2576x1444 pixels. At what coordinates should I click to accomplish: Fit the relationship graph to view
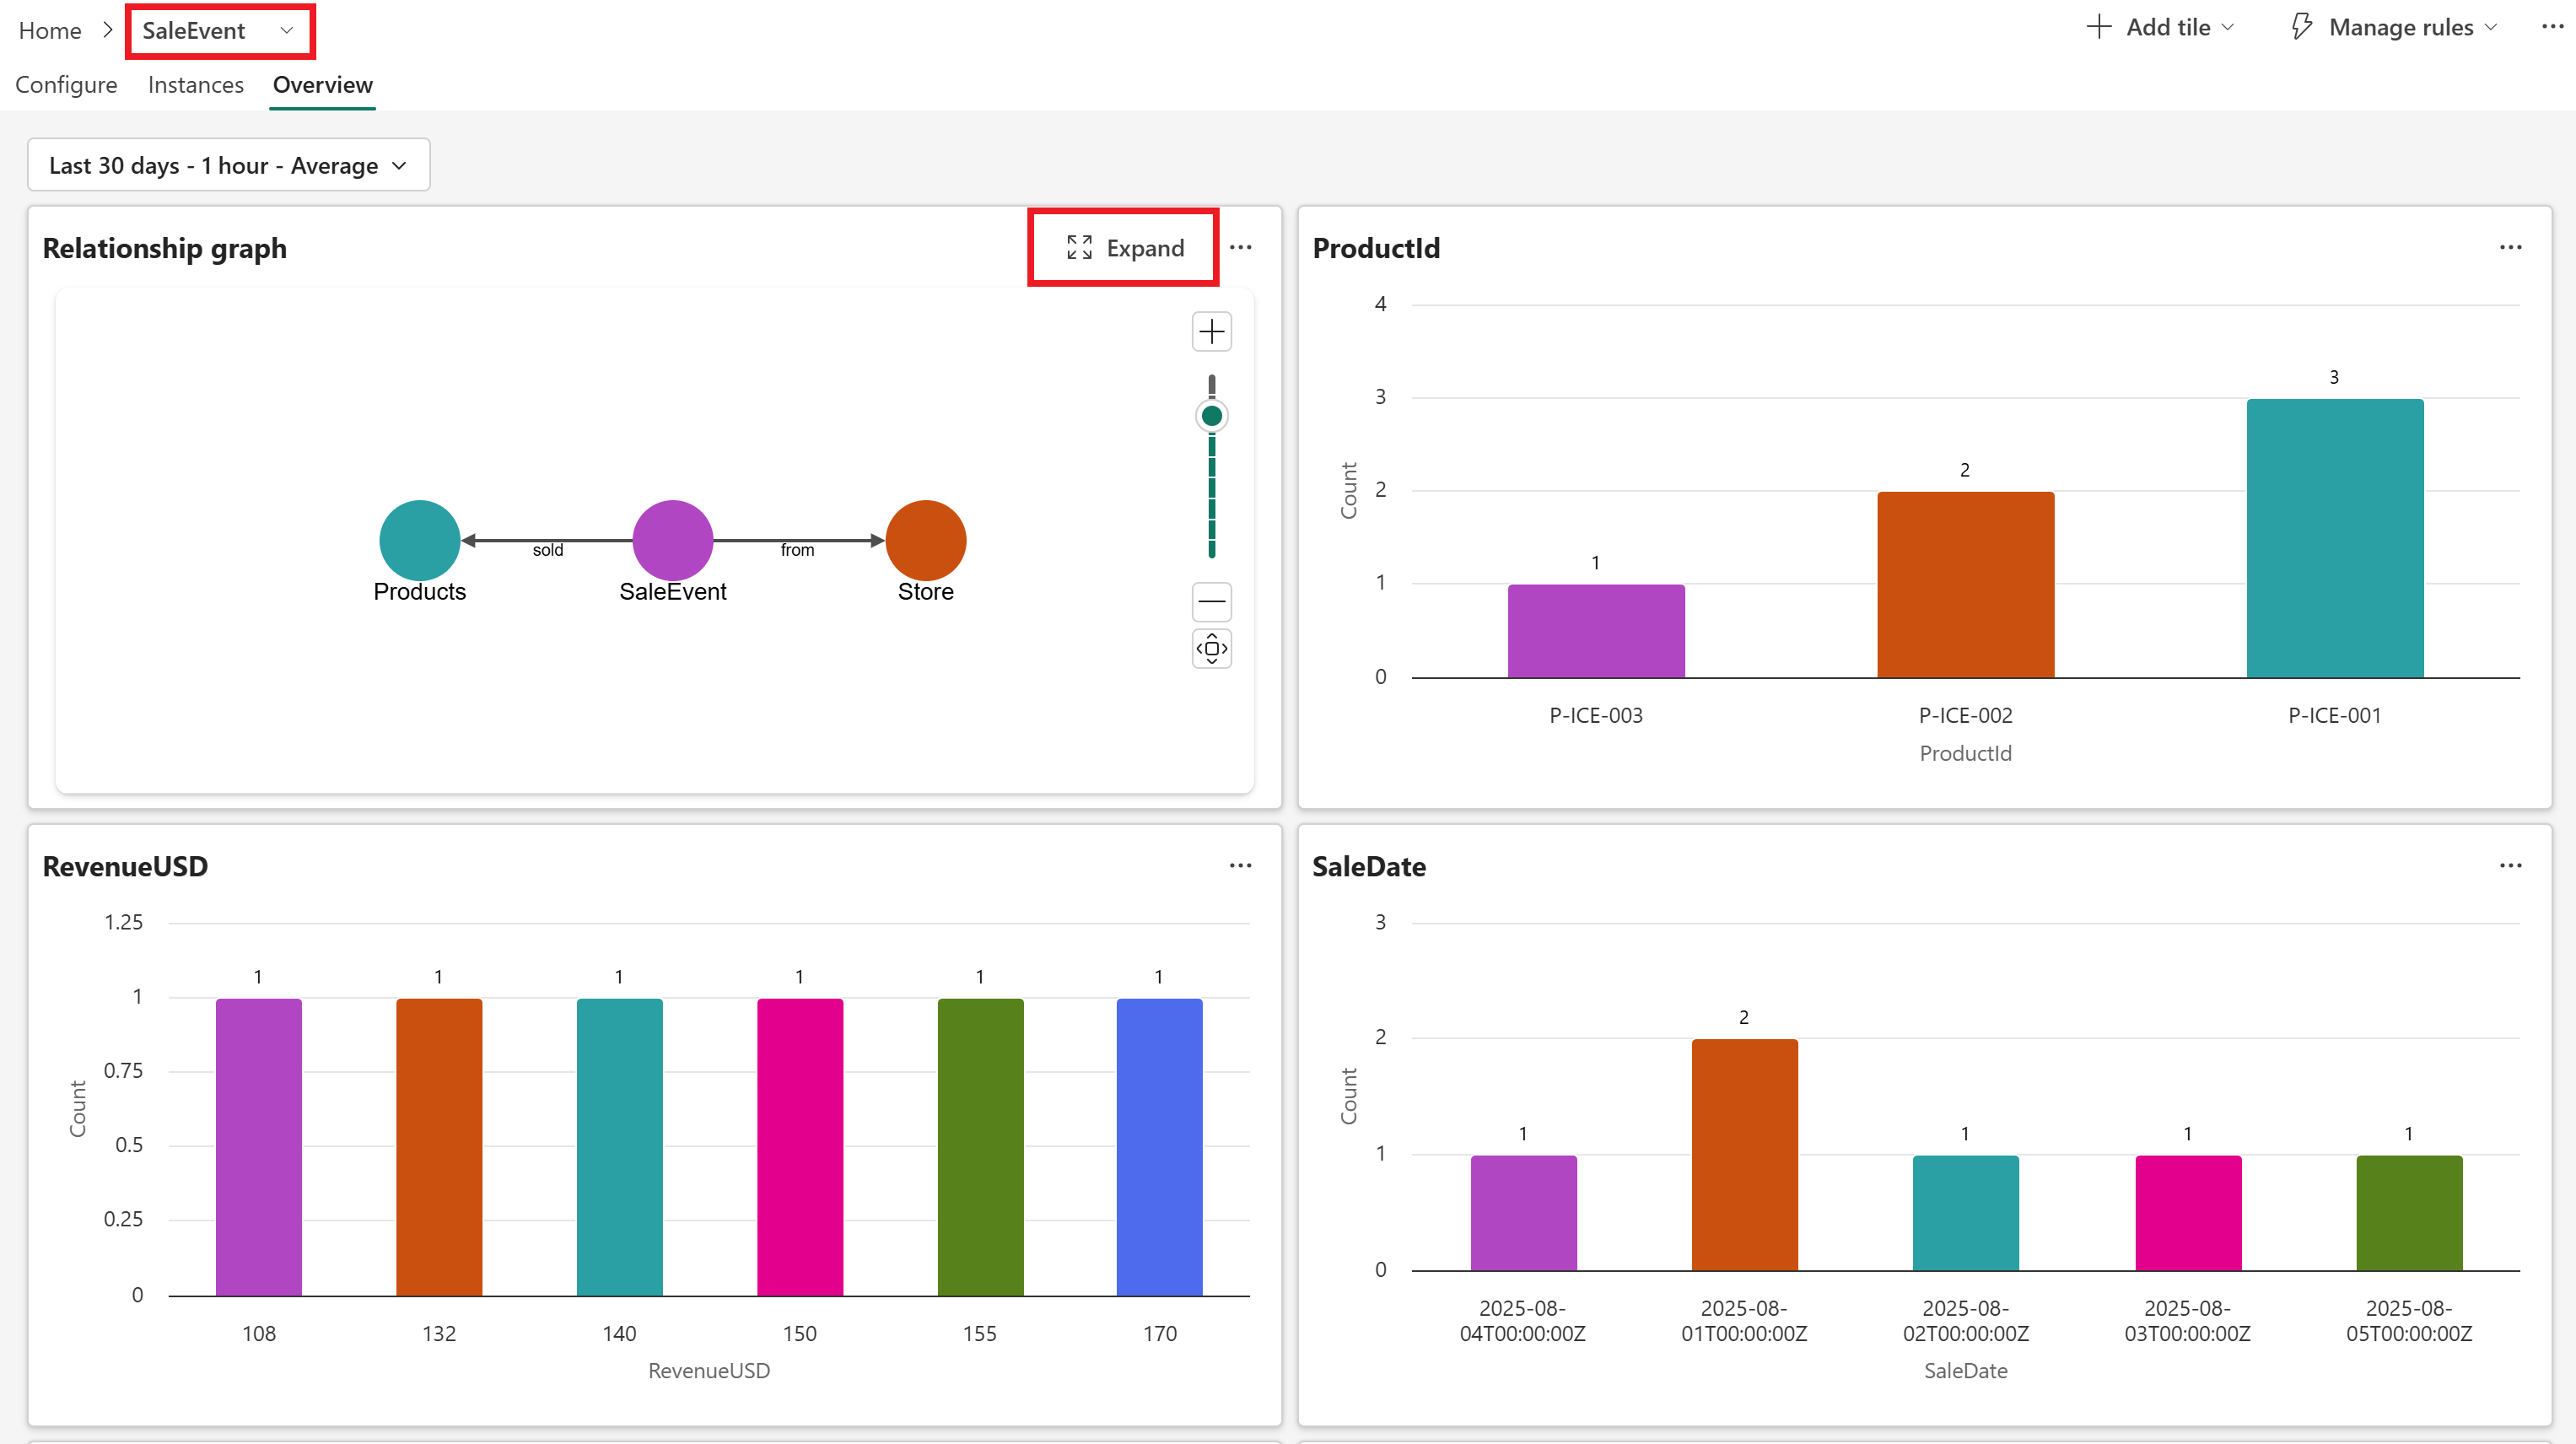click(x=1211, y=648)
